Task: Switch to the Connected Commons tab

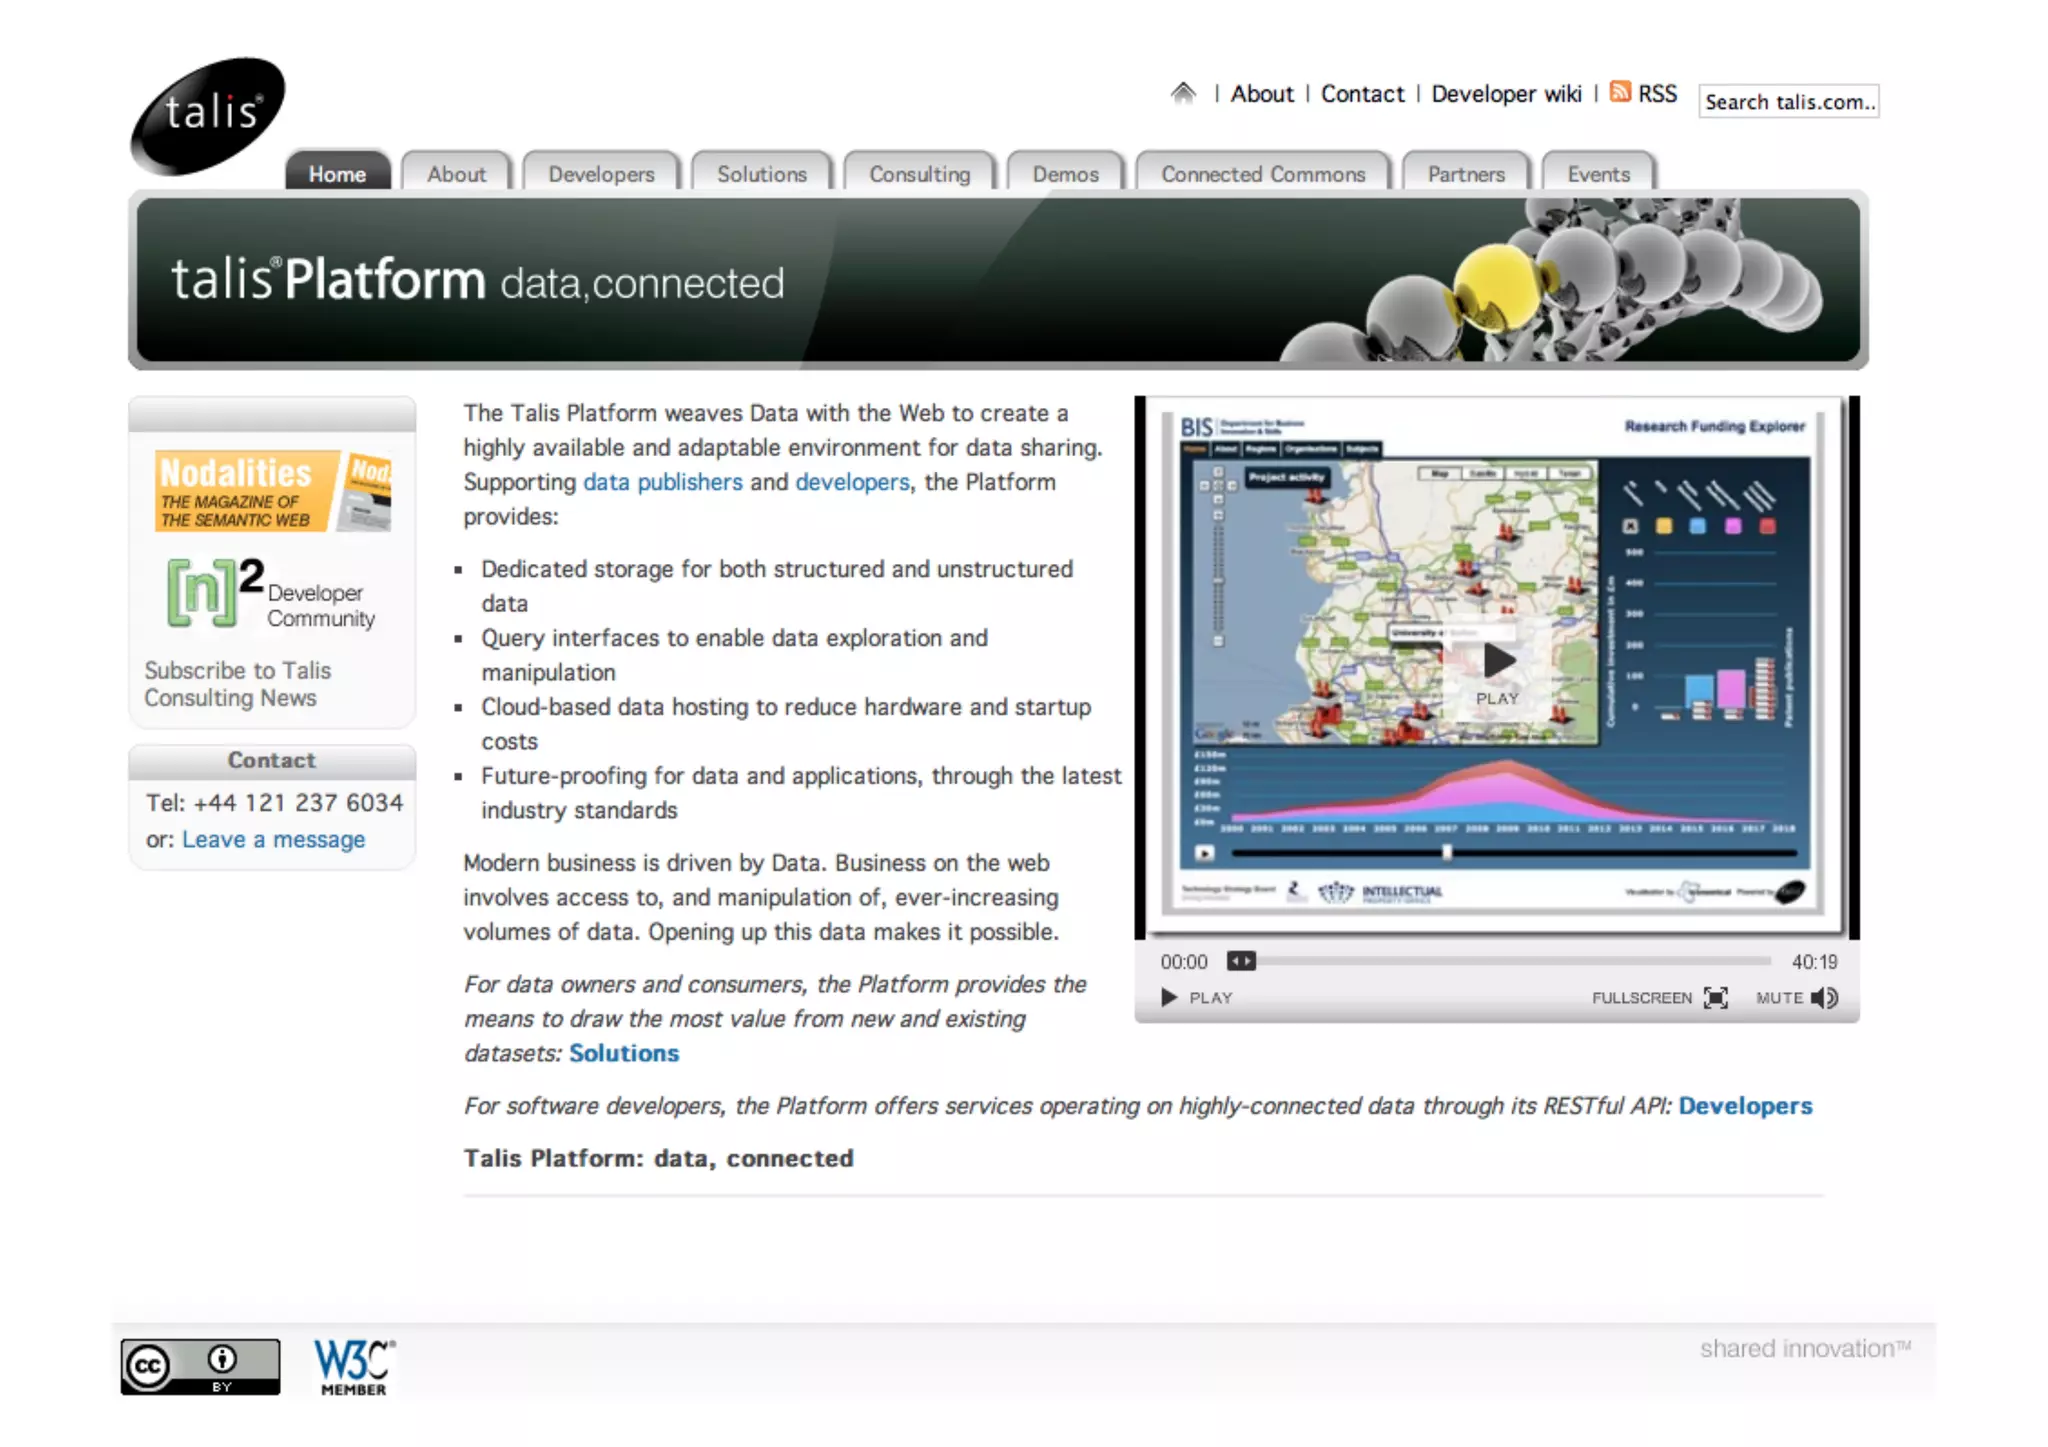Action: click(x=1262, y=174)
